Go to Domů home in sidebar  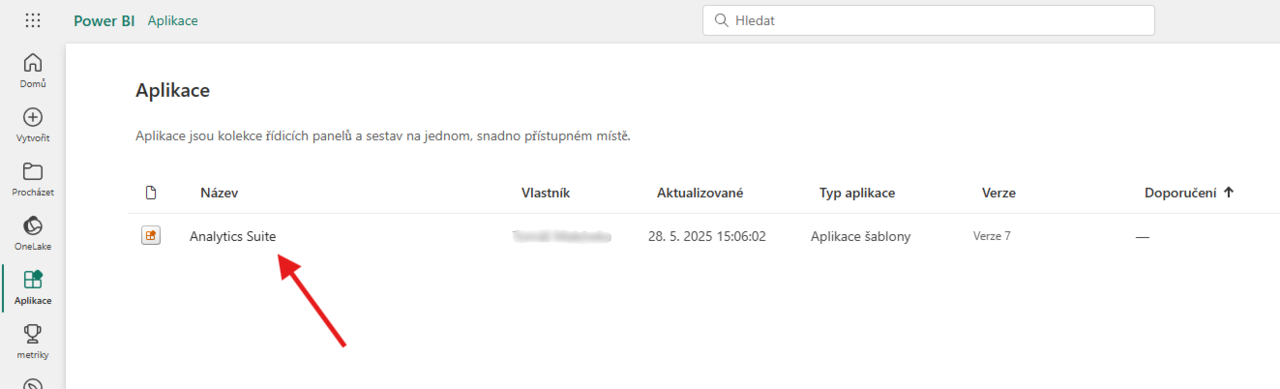pyautogui.click(x=32, y=69)
